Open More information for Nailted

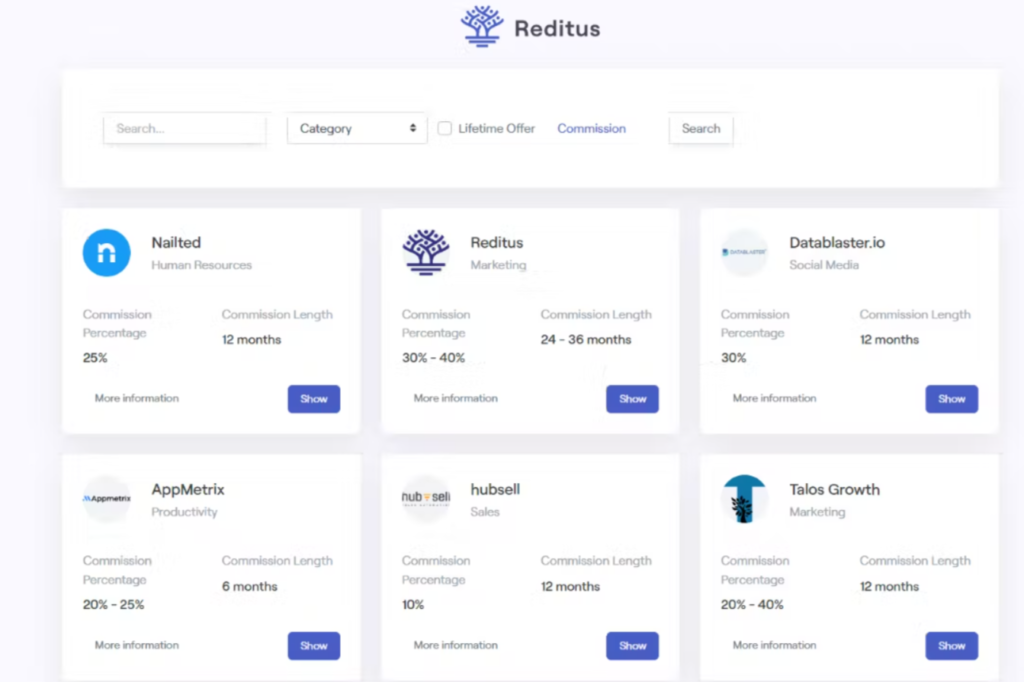136,398
